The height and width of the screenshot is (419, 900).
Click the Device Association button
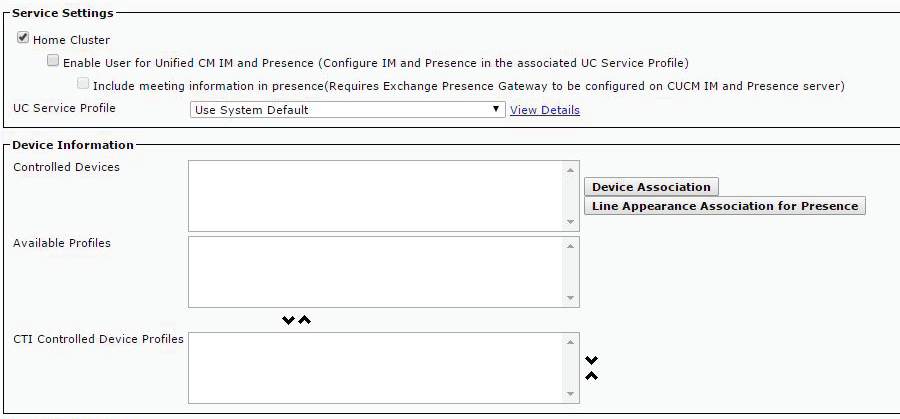(x=651, y=187)
